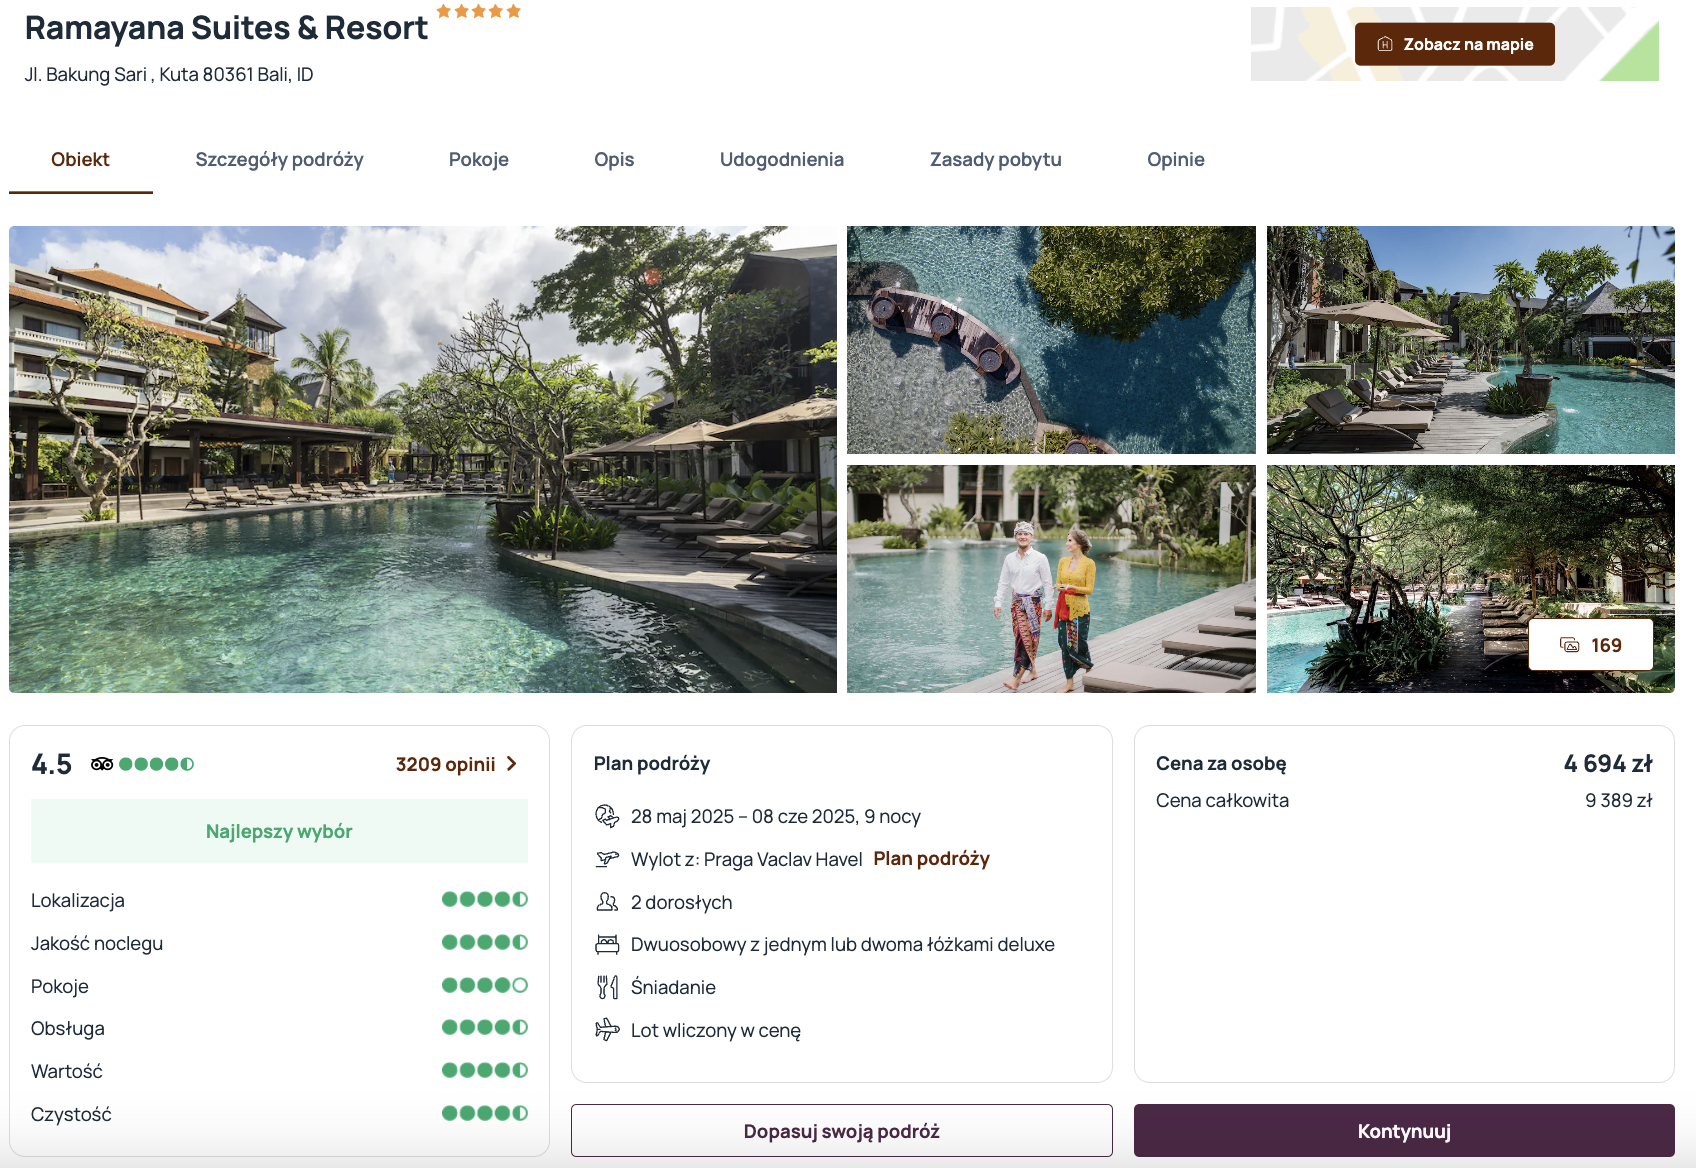
Task: Click the Czystość rating label
Action: (x=71, y=1114)
